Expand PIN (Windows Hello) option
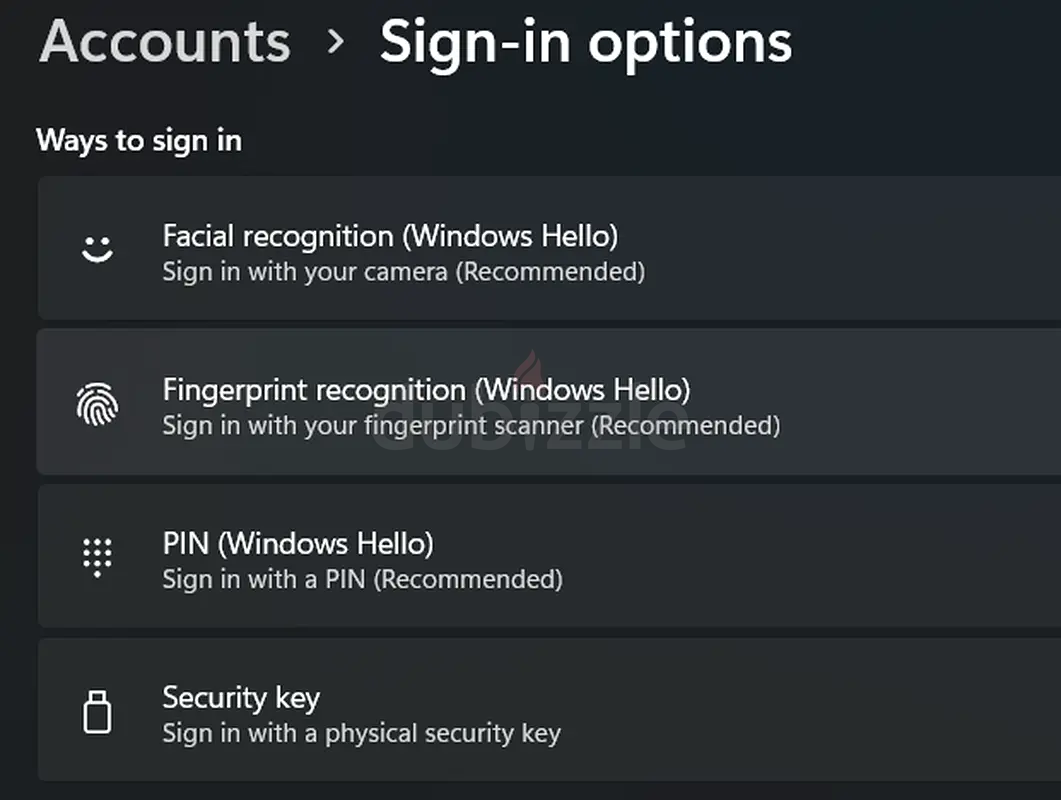The image size is (1061, 800). pos(549,556)
